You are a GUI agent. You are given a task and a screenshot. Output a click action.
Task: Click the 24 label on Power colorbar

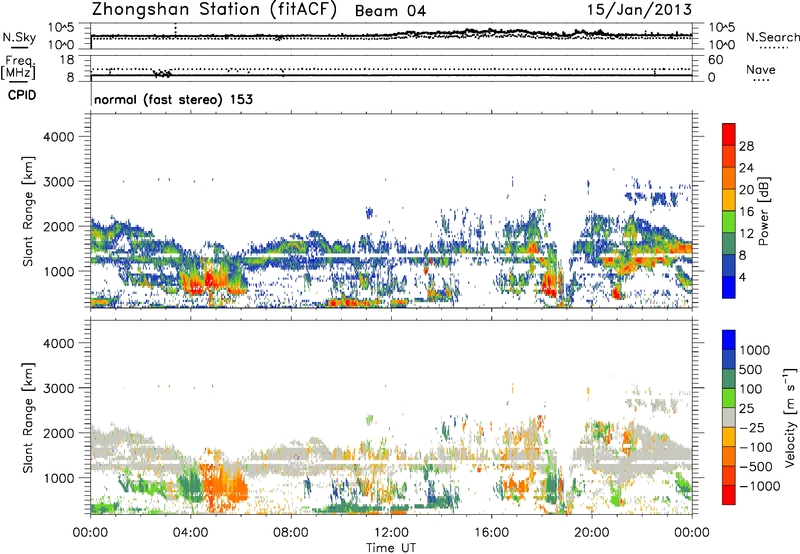pyautogui.click(x=746, y=168)
